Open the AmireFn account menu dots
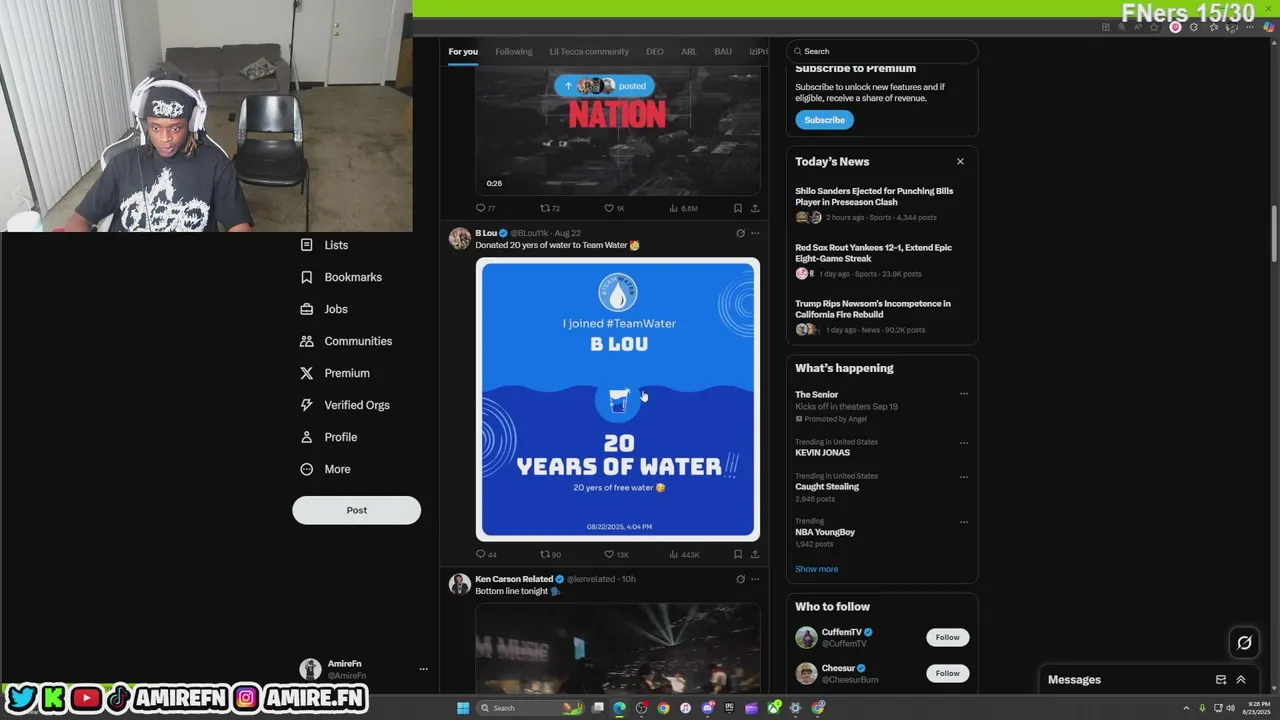The width and height of the screenshot is (1280, 720). coord(423,669)
